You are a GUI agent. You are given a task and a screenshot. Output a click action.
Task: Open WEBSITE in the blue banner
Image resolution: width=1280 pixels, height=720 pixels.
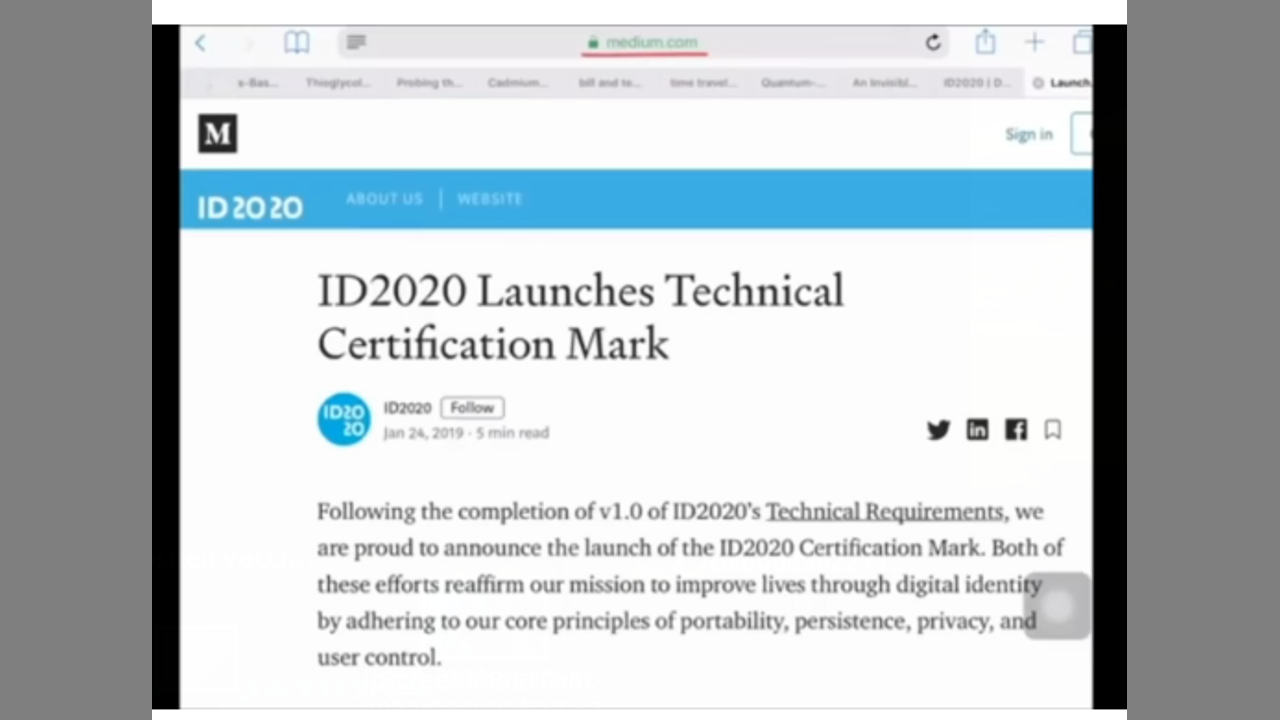point(490,199)
